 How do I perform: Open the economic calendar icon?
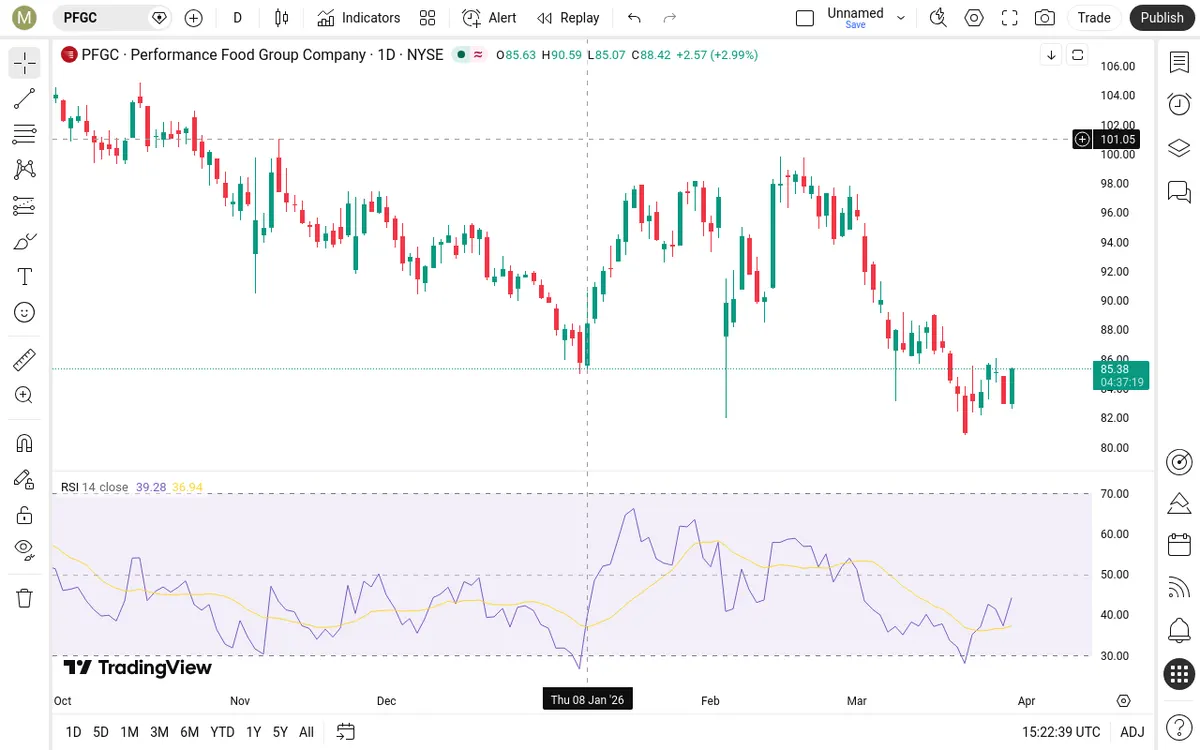pos(1179,545)
